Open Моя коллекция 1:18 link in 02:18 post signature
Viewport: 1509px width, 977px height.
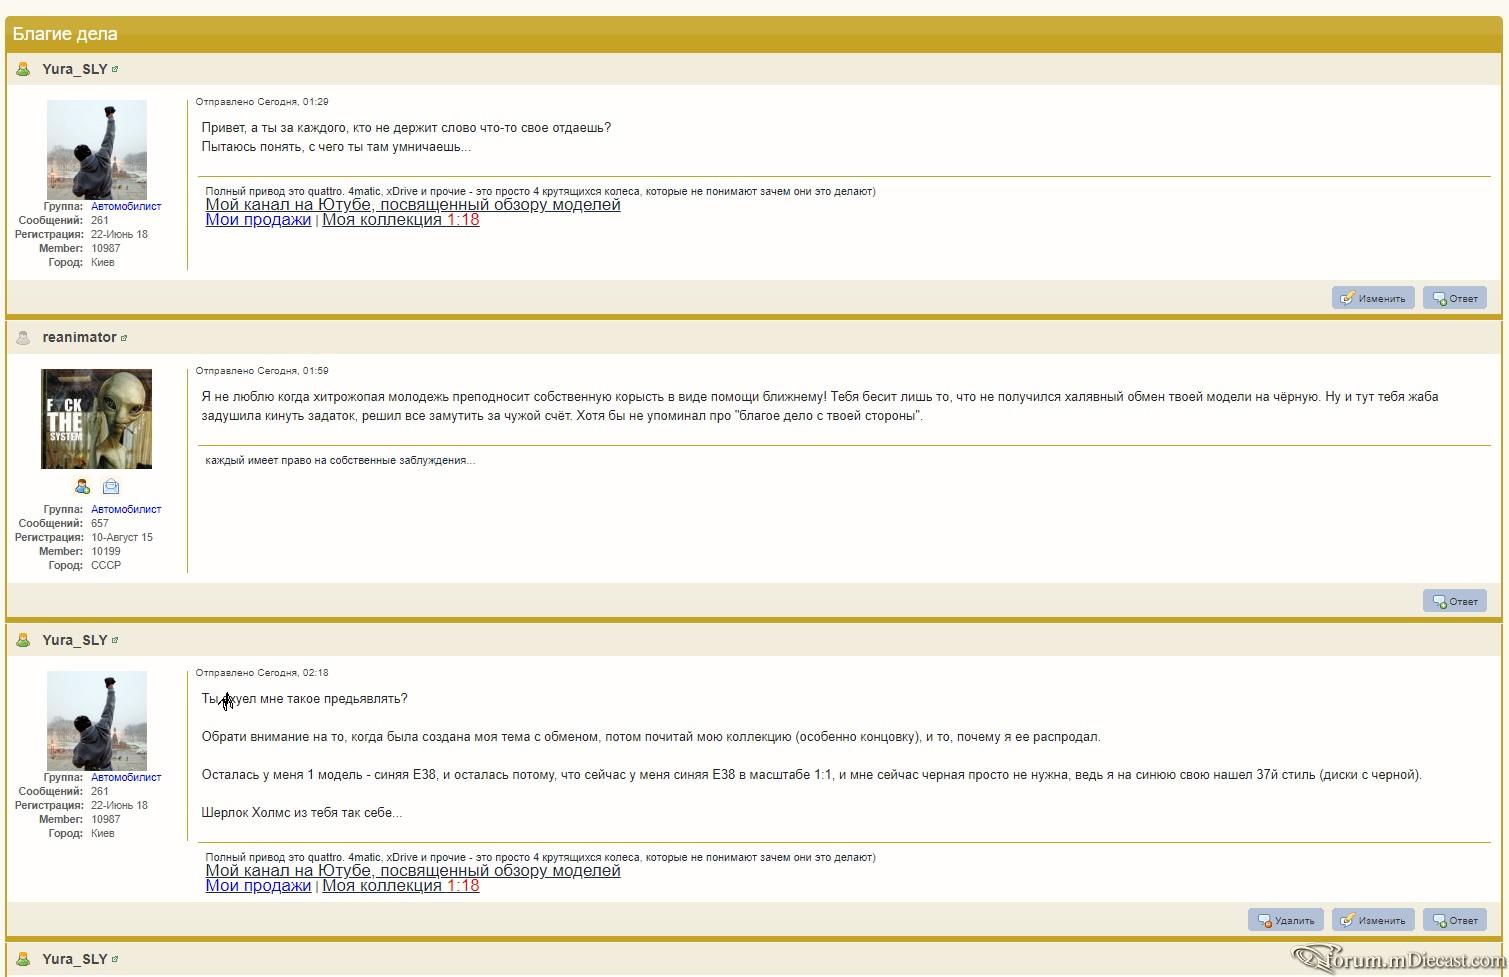pos(400,885)
